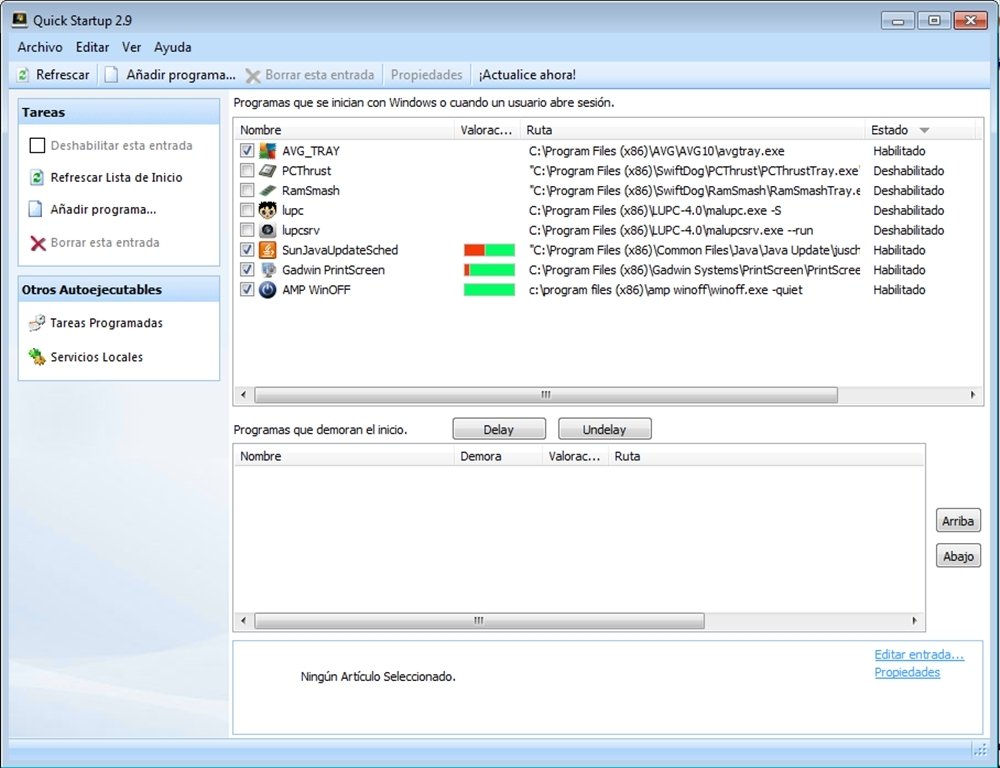Enable the lupcsrv startup checkbox

247,230
